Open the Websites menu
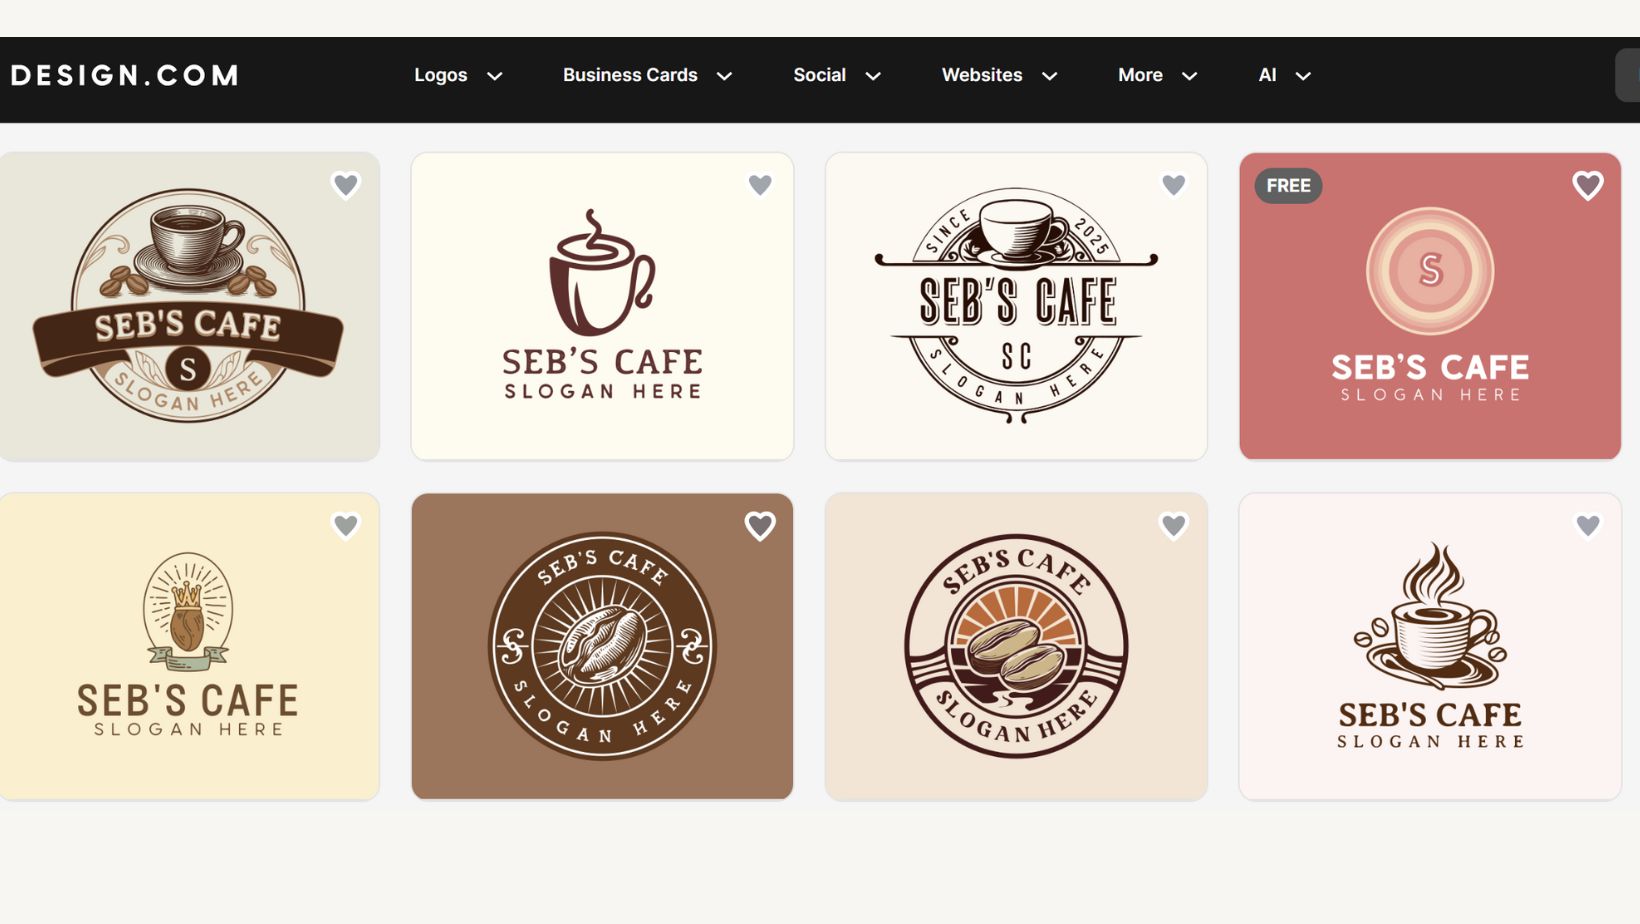 (981, 75)
